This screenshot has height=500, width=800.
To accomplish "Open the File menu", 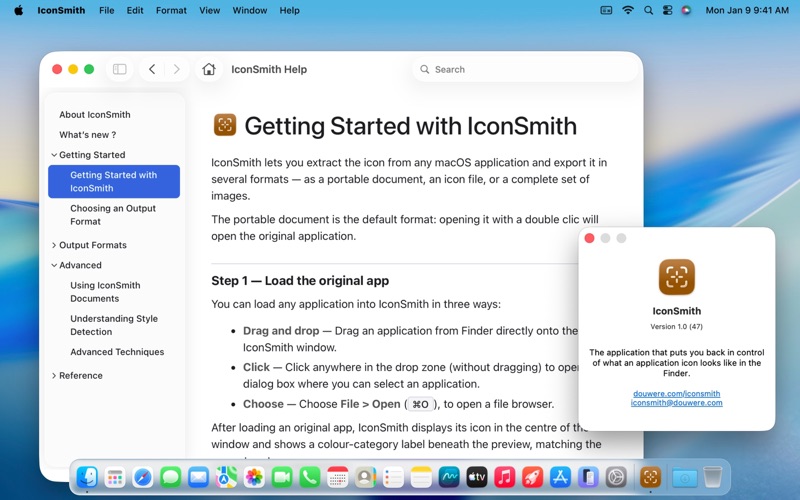I will (x=107, y=10).
